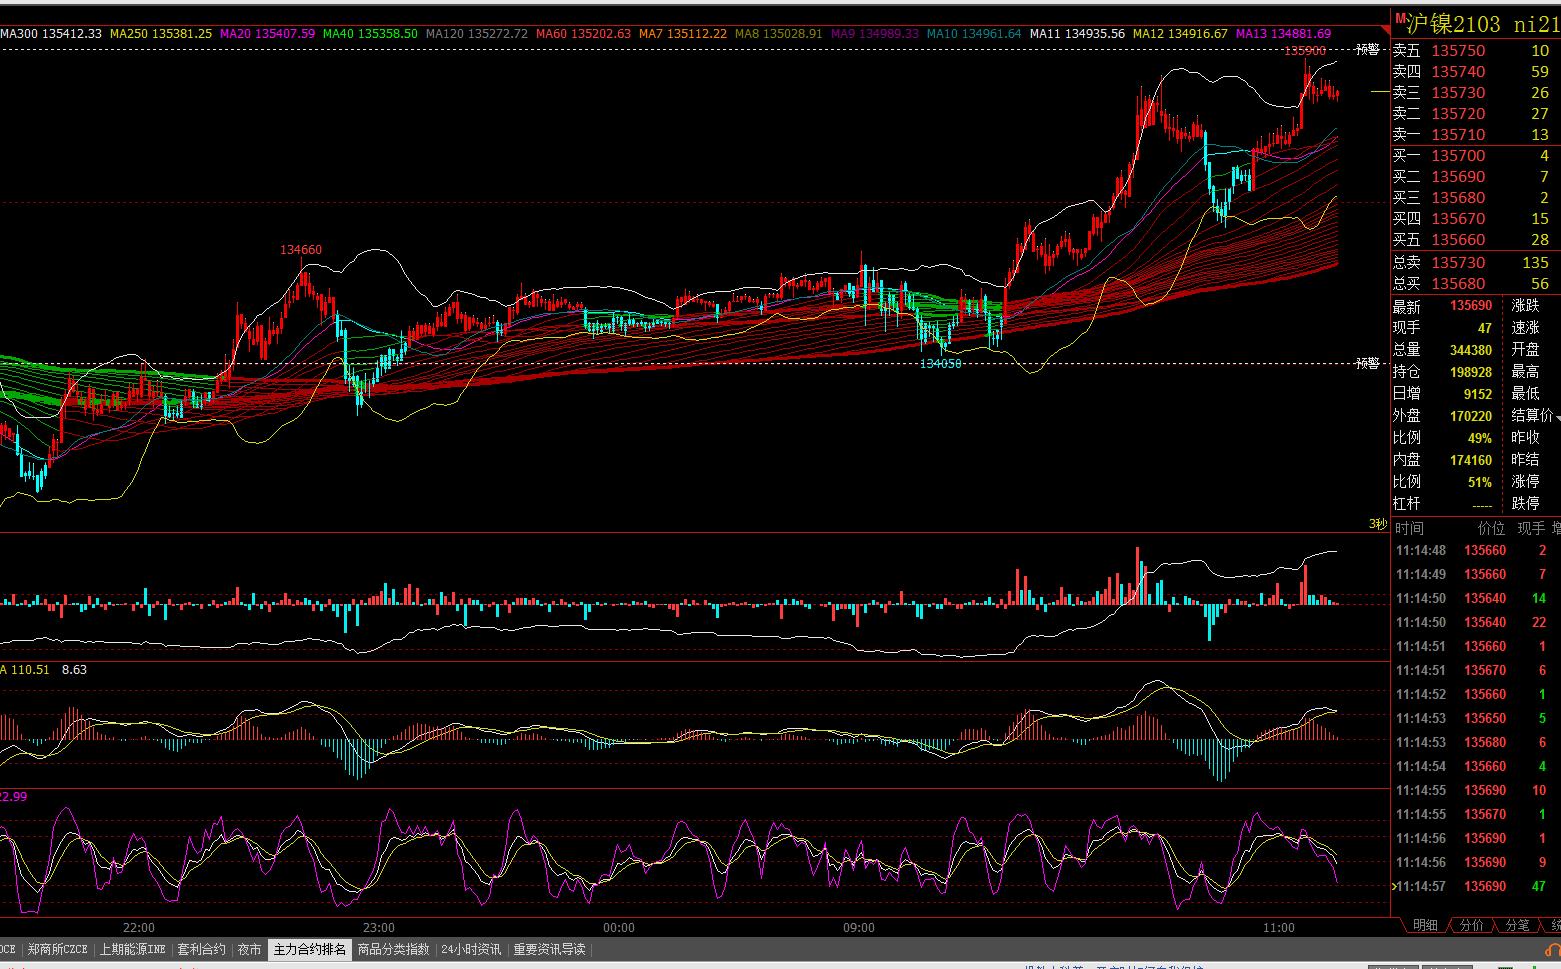1561x969 pixels.
Task: Click the 总卖 135730 summary row
Action: point(1475,262)
